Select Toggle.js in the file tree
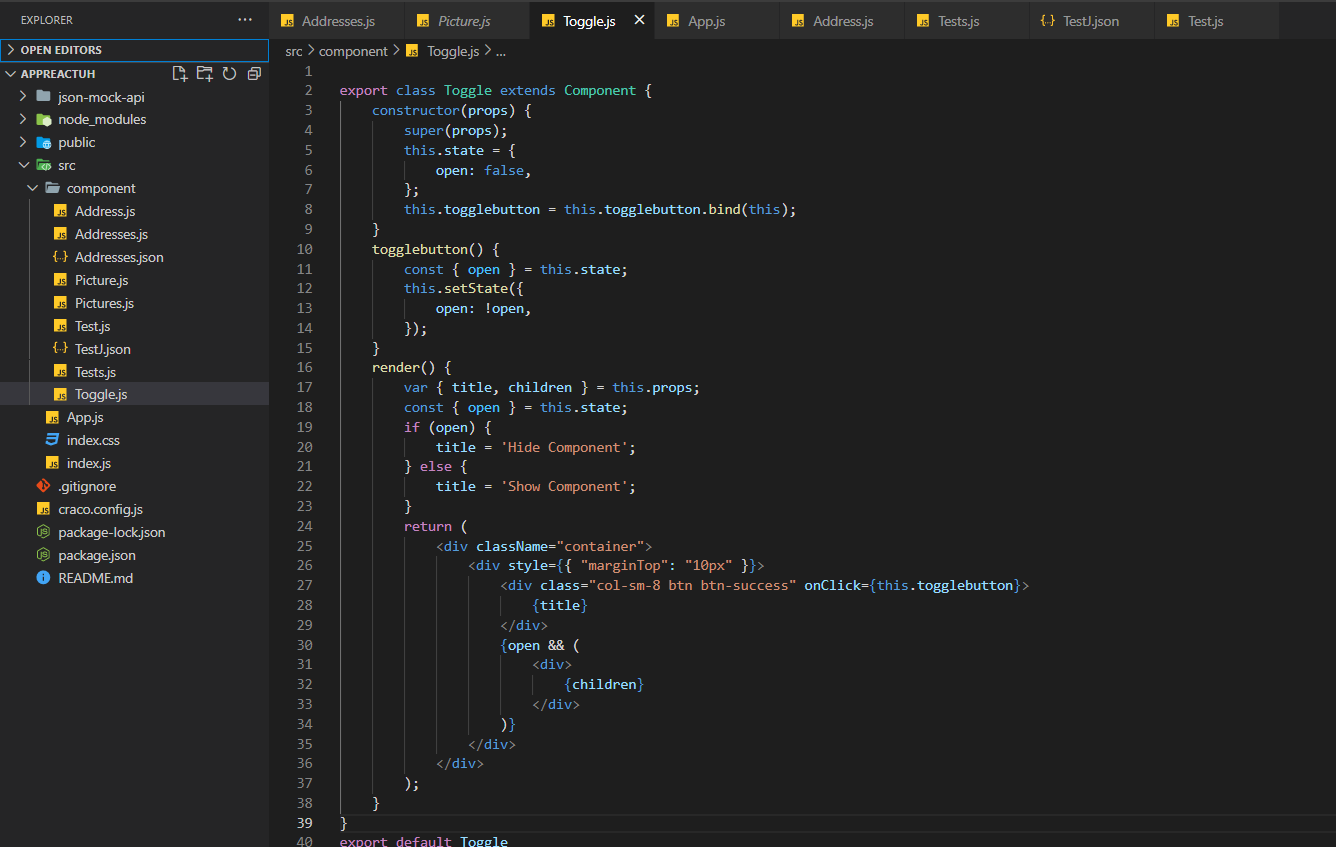The width and height of the screenshot is (1336, 847). pyautogui.click(x=135, y=394)
